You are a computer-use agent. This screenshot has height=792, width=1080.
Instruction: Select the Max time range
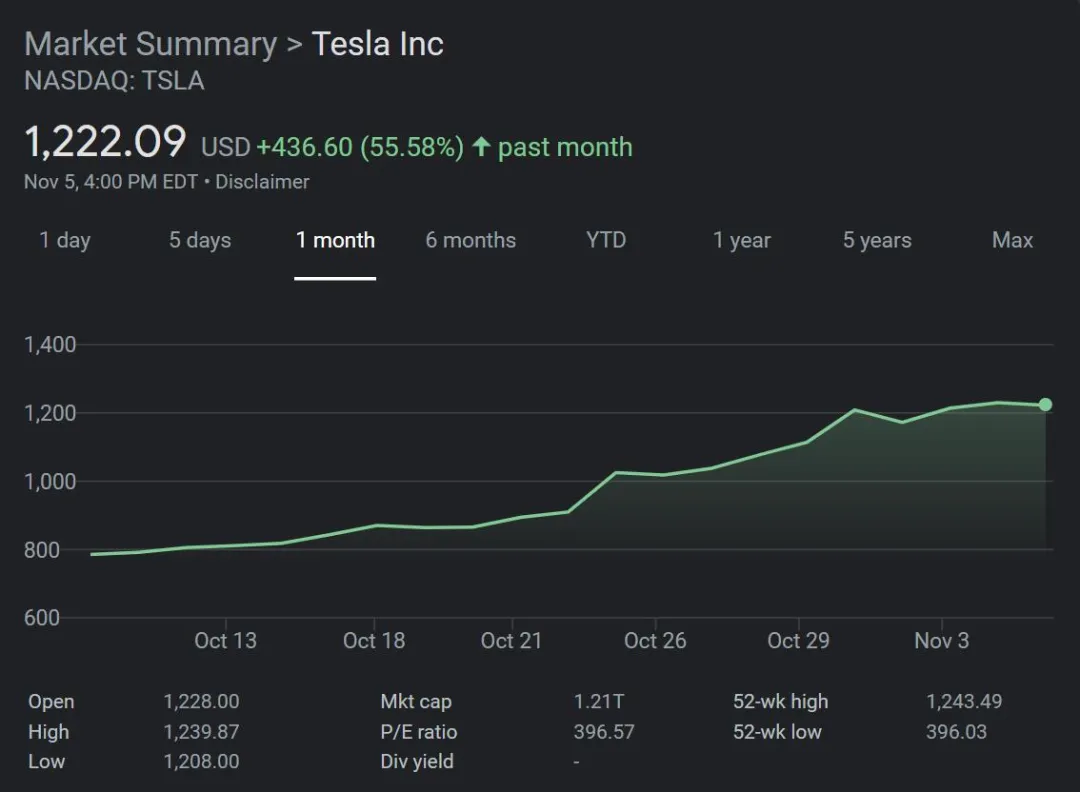coord(1012,240)
